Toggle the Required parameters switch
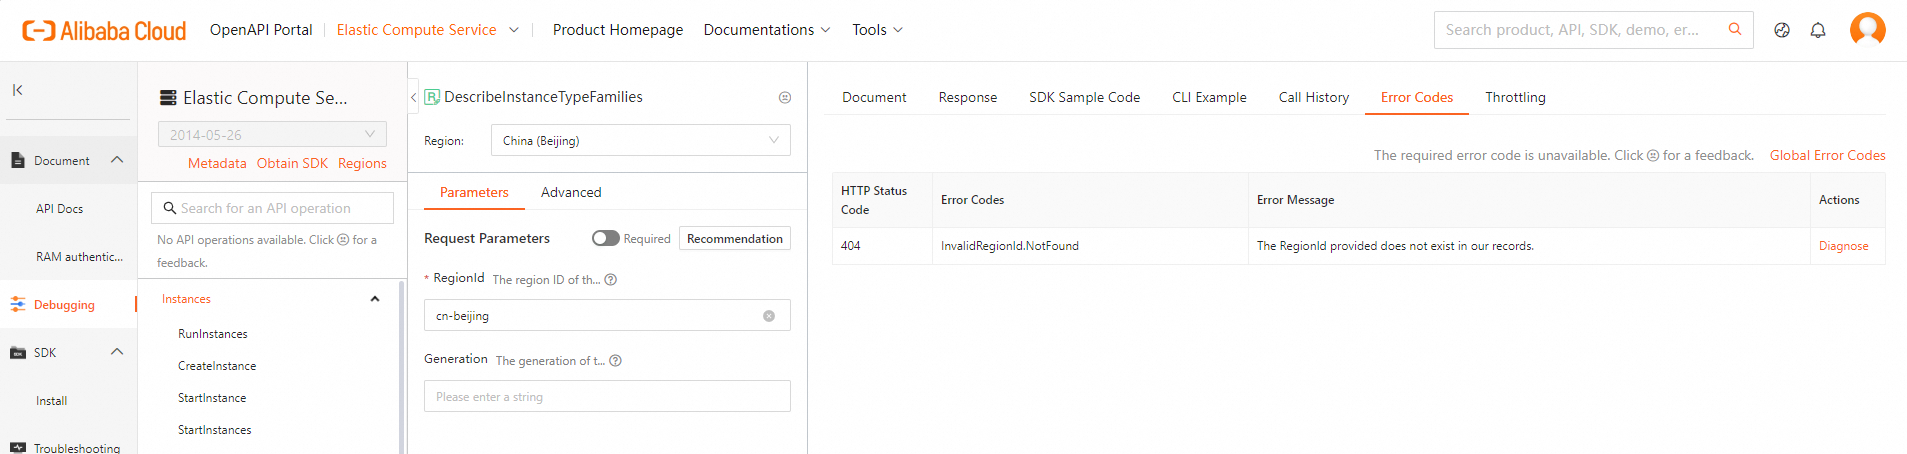The image size is (1907, 454). [x=605, y=239]
